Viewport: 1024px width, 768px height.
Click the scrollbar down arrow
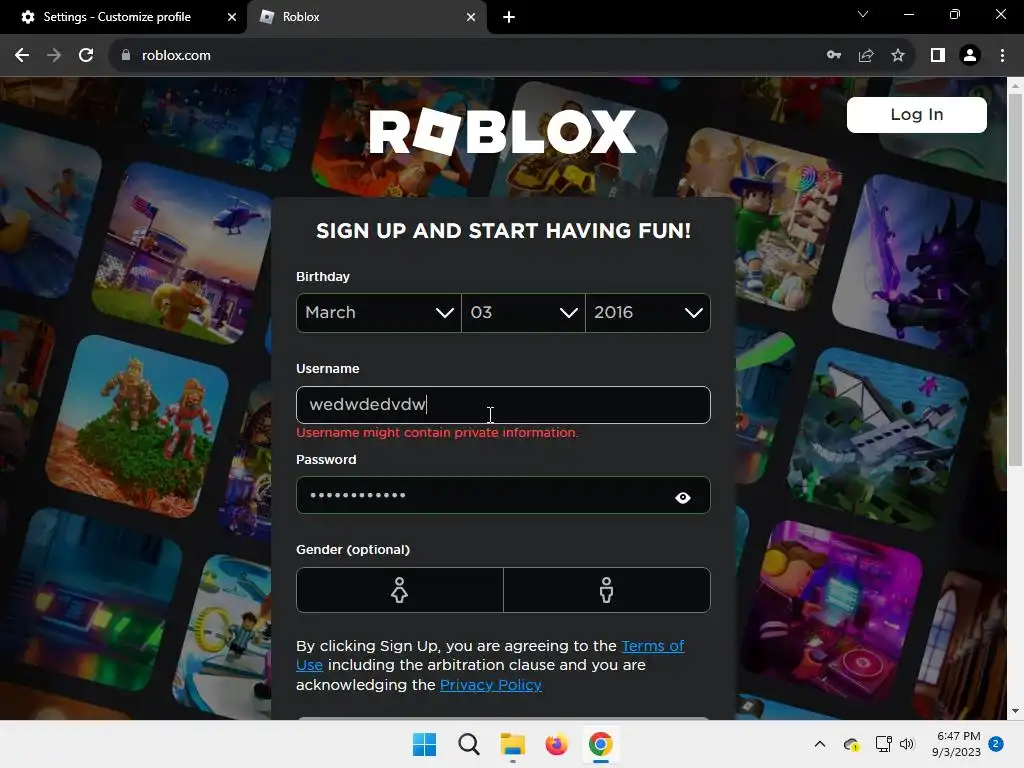(1015, 711)
